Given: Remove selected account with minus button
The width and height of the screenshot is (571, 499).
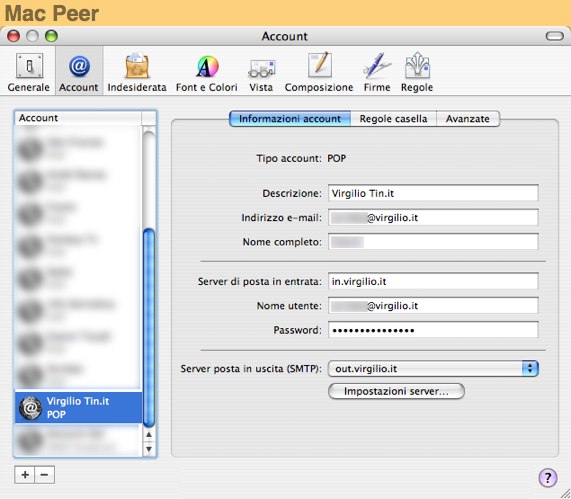Looking at the screenshot, I should coord(44,475).
